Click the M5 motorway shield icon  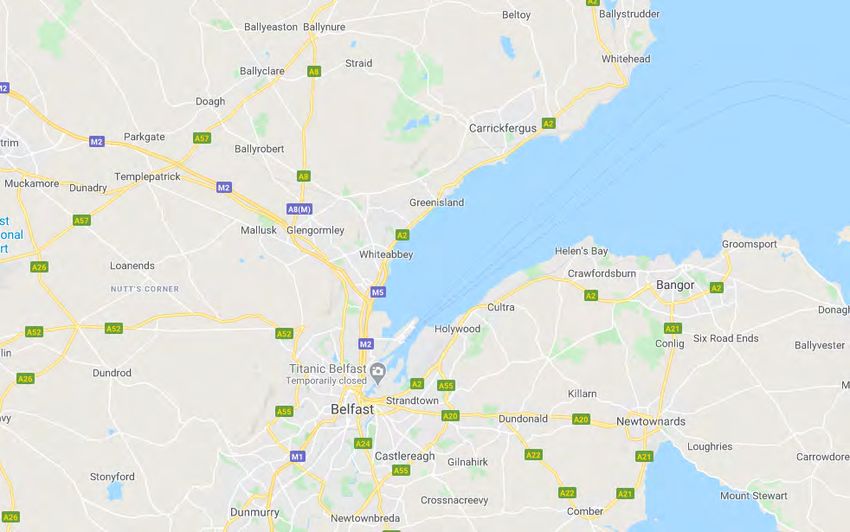pyautogui.click(x=378, y=292)
